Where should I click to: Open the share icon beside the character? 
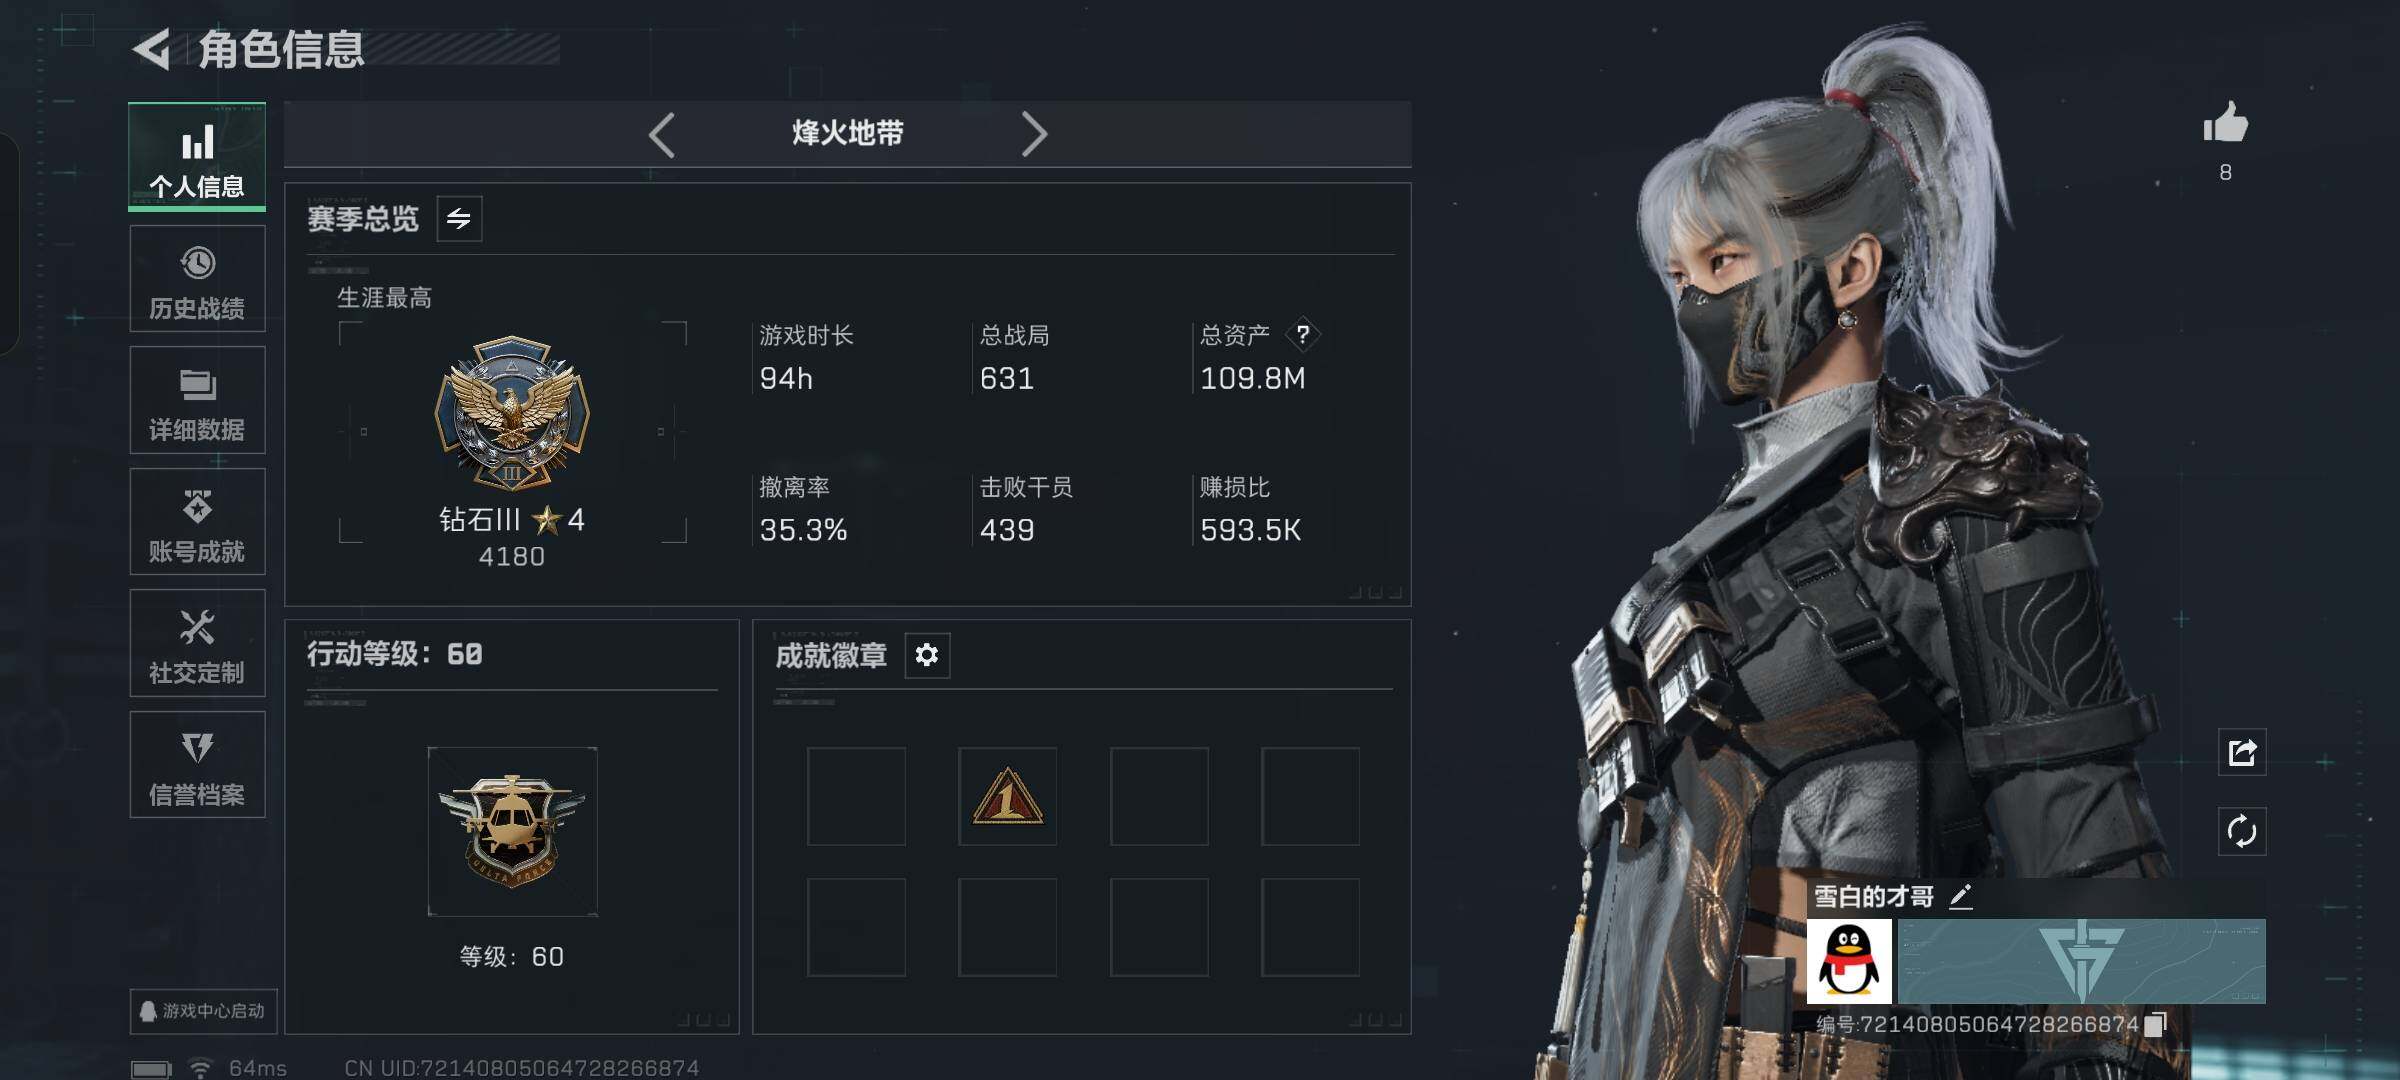pyautogui.click(x=2242, y=752)
